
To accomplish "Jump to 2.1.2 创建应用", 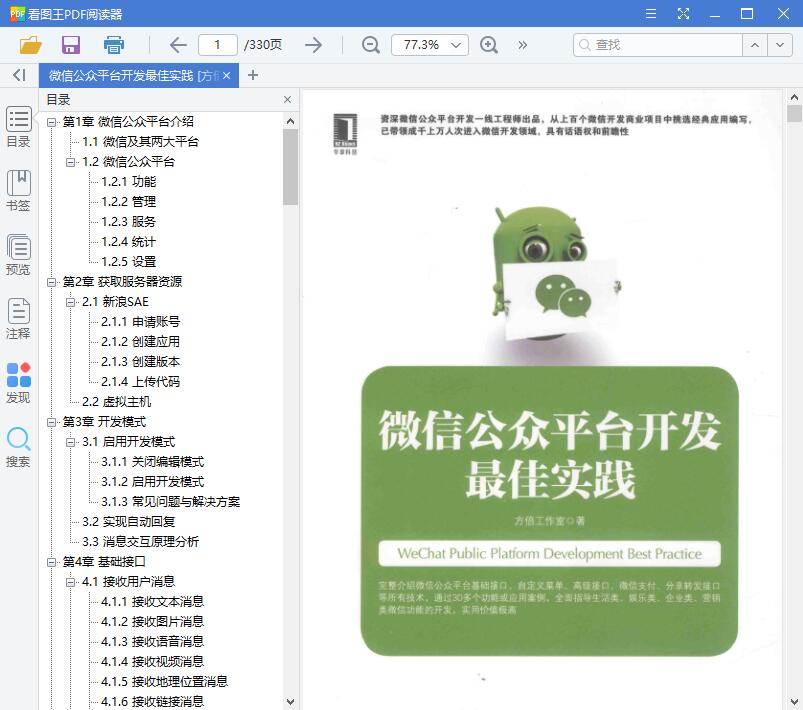I will pos(140,342).
